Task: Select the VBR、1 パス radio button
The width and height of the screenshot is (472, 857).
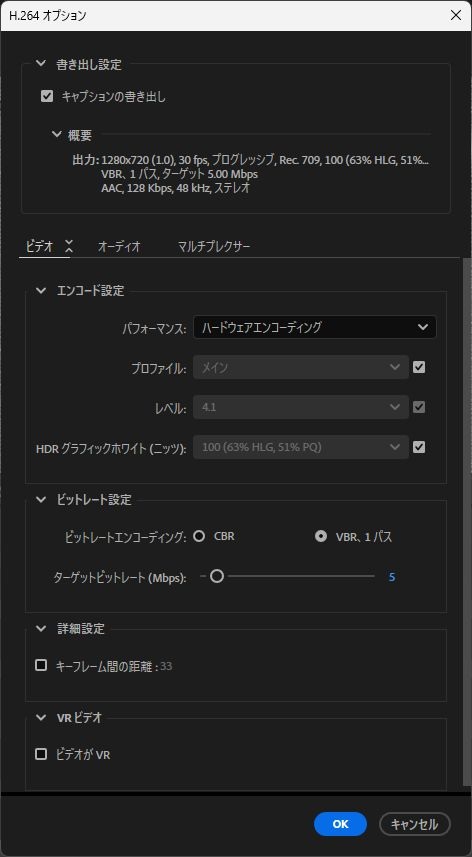Action: point(321,536)
